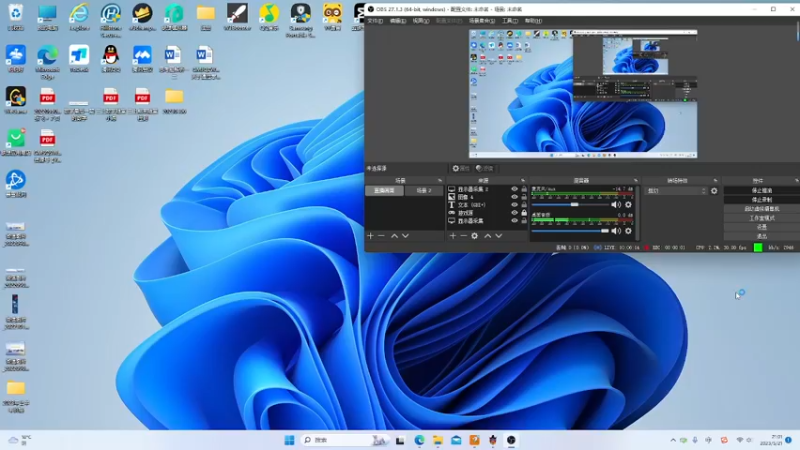800x450 pixels.
Task: Open Mail app from the taskbar
Action: 456,440
